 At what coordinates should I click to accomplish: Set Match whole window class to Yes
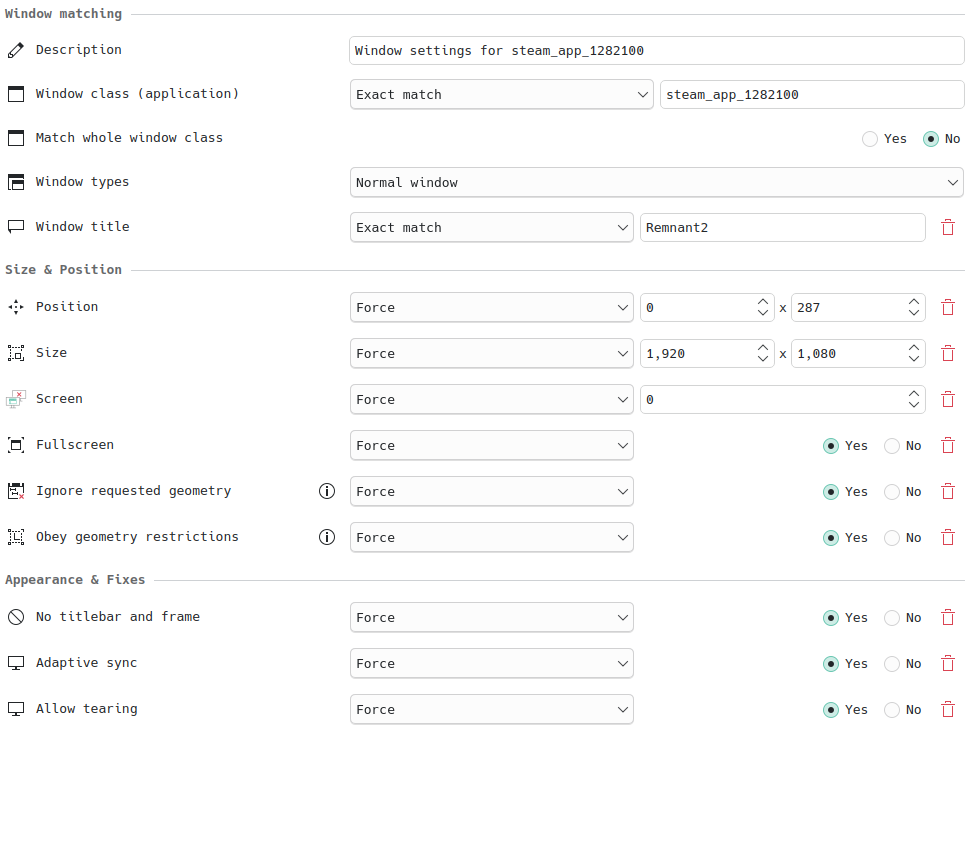coord(870,139)
